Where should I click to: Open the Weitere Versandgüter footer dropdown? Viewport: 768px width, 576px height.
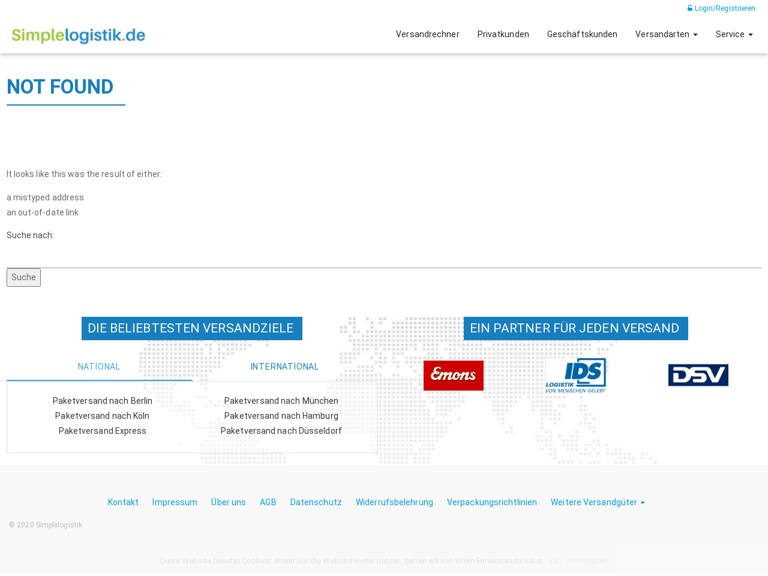pyautogui.click(x=597, y=502)
